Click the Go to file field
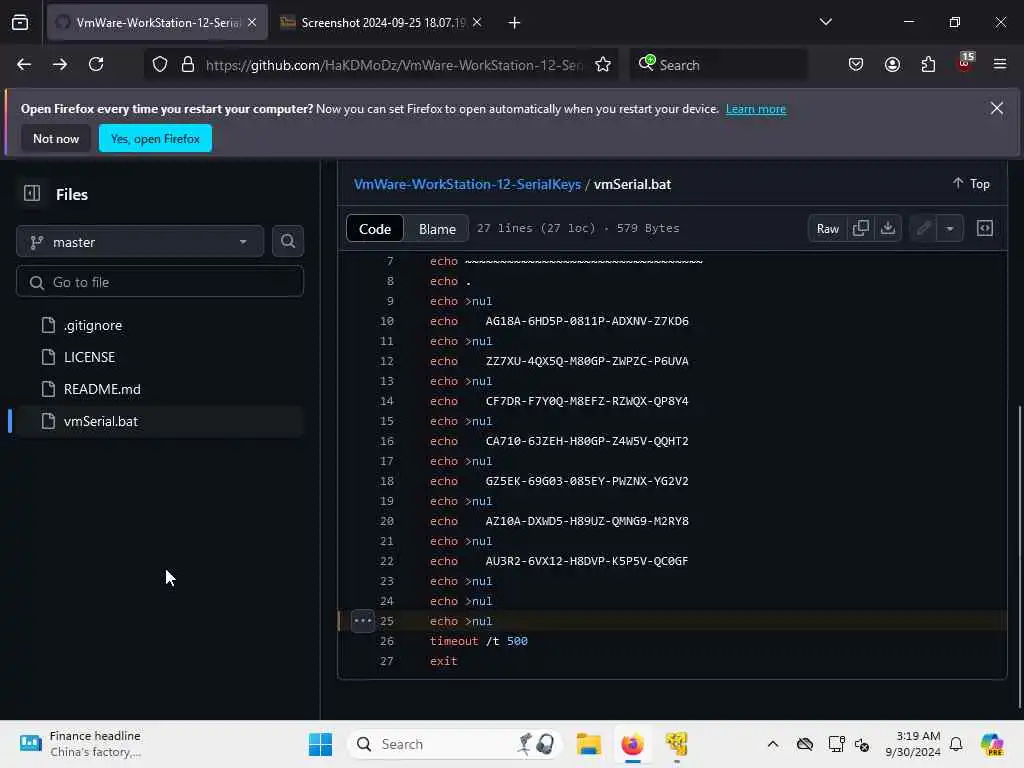The image size is (1024, 768). (x=160, y=282)
